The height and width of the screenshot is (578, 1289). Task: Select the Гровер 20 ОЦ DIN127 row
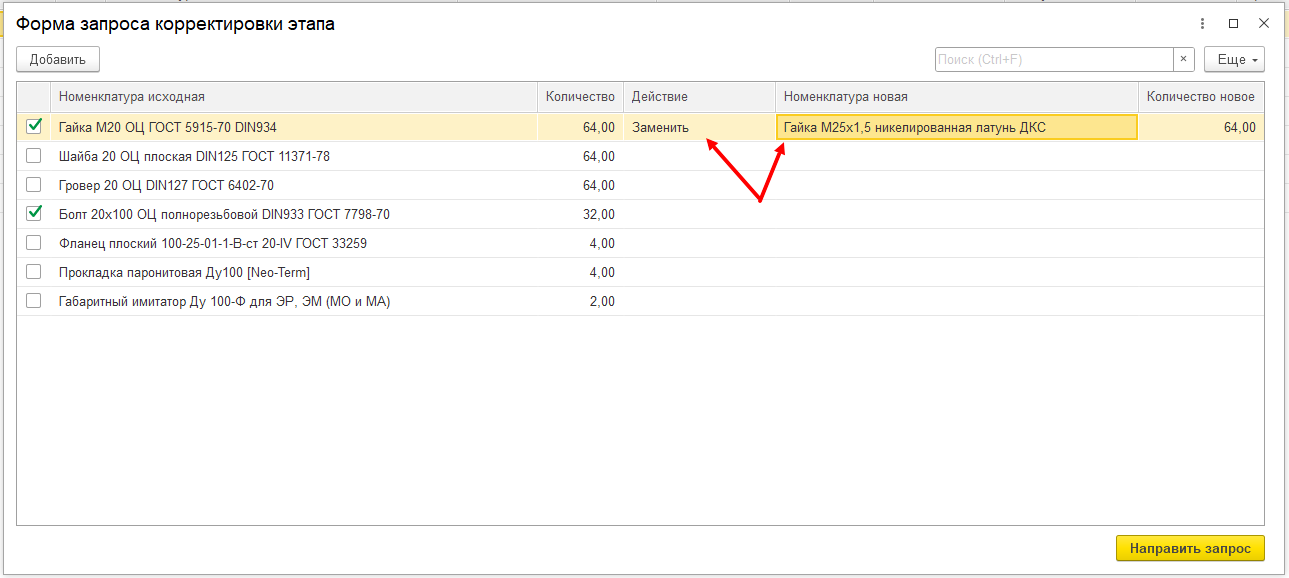point(640,185)
